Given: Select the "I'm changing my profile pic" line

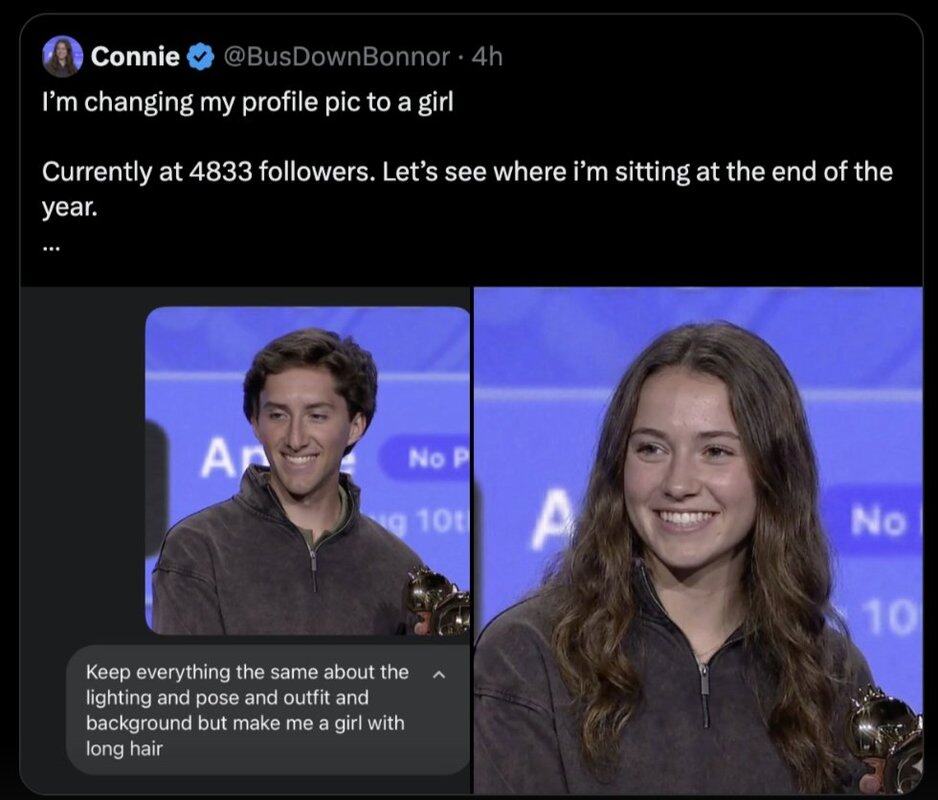Looking at the screenshot, I should pyautogui.click(x=248, y=103).
